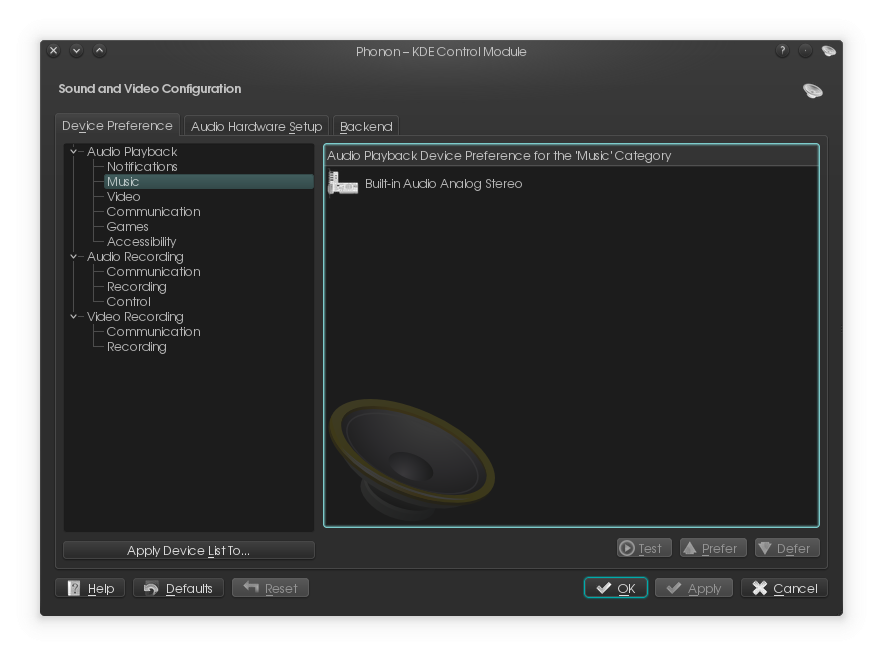Select the Device Preference tab
Screen dimensions: 883x656
117,126
